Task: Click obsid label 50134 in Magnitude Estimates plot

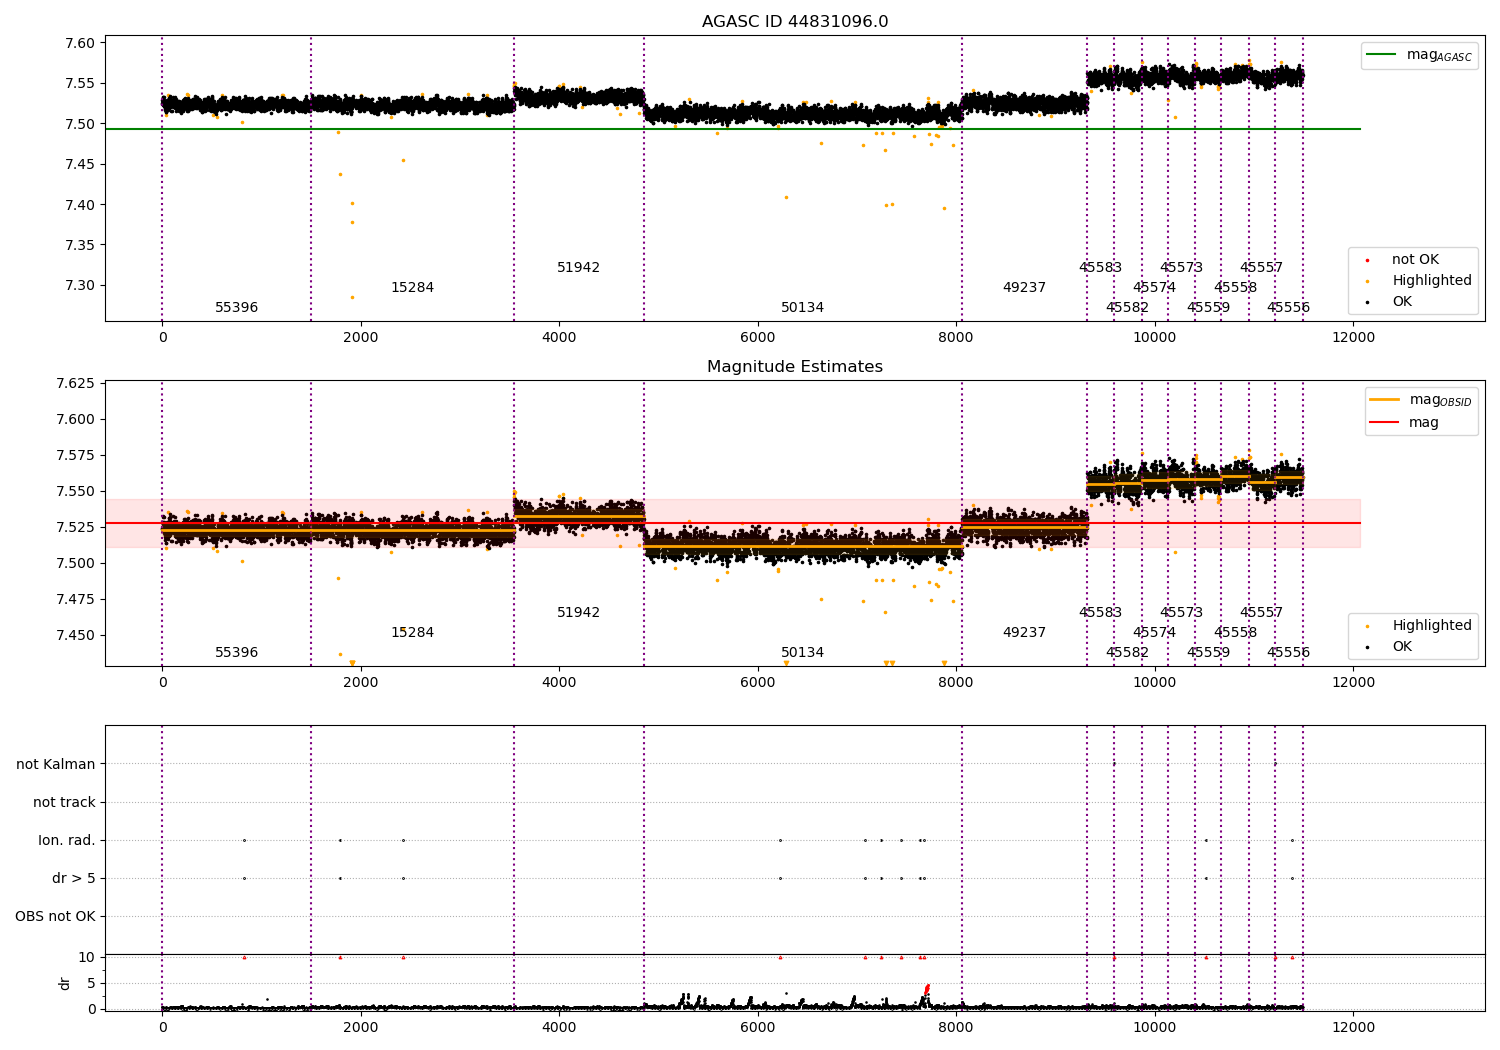Action: pyautogui.click(x=803, y=653)
